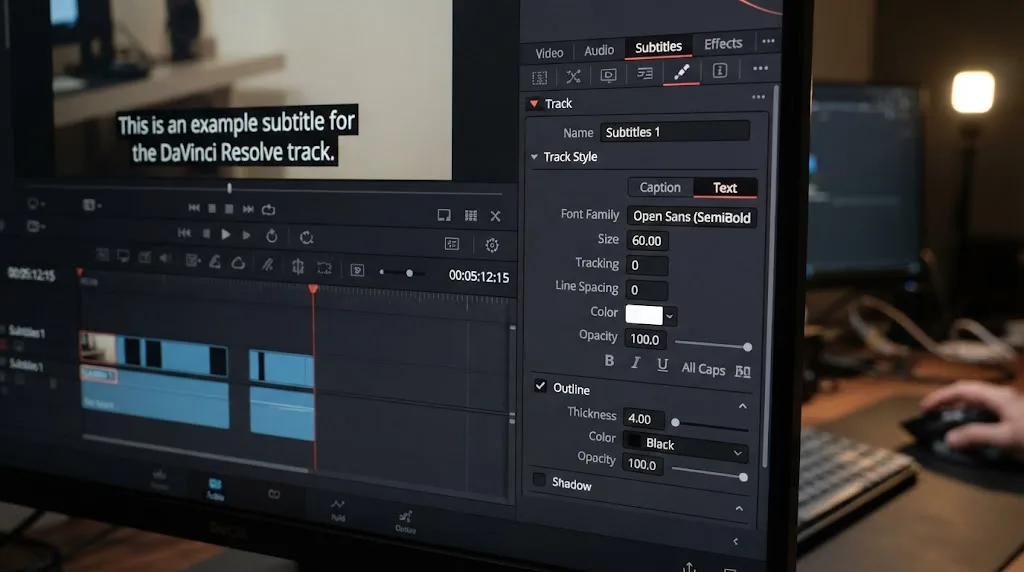Enable the Shadow checkbox

539,480
